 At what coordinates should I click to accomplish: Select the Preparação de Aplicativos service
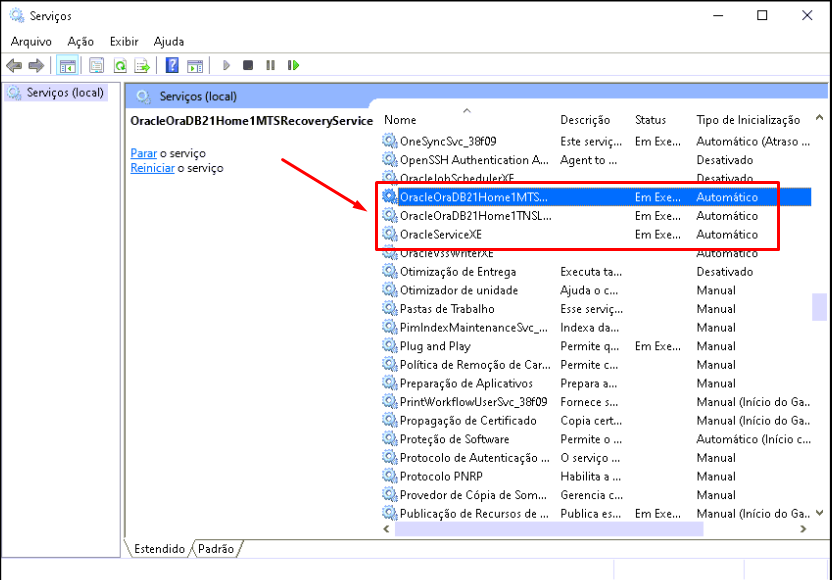click(596, 383)
